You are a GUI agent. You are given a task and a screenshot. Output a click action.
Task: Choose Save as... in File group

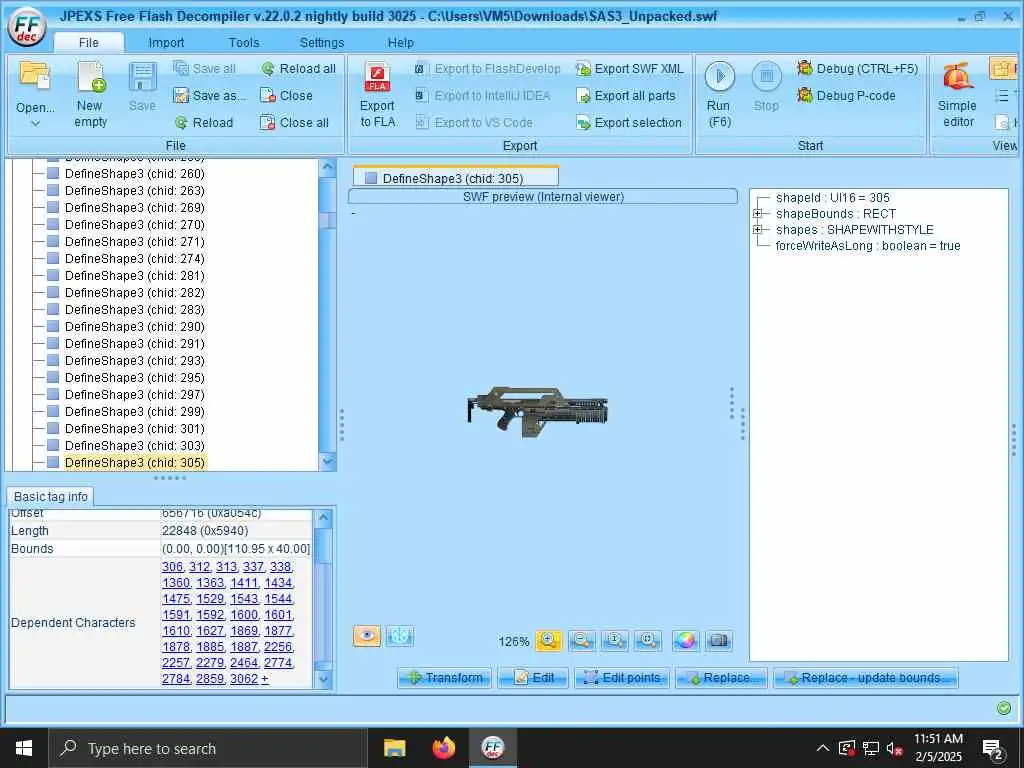pyautogui.click(x=210, y=95)
